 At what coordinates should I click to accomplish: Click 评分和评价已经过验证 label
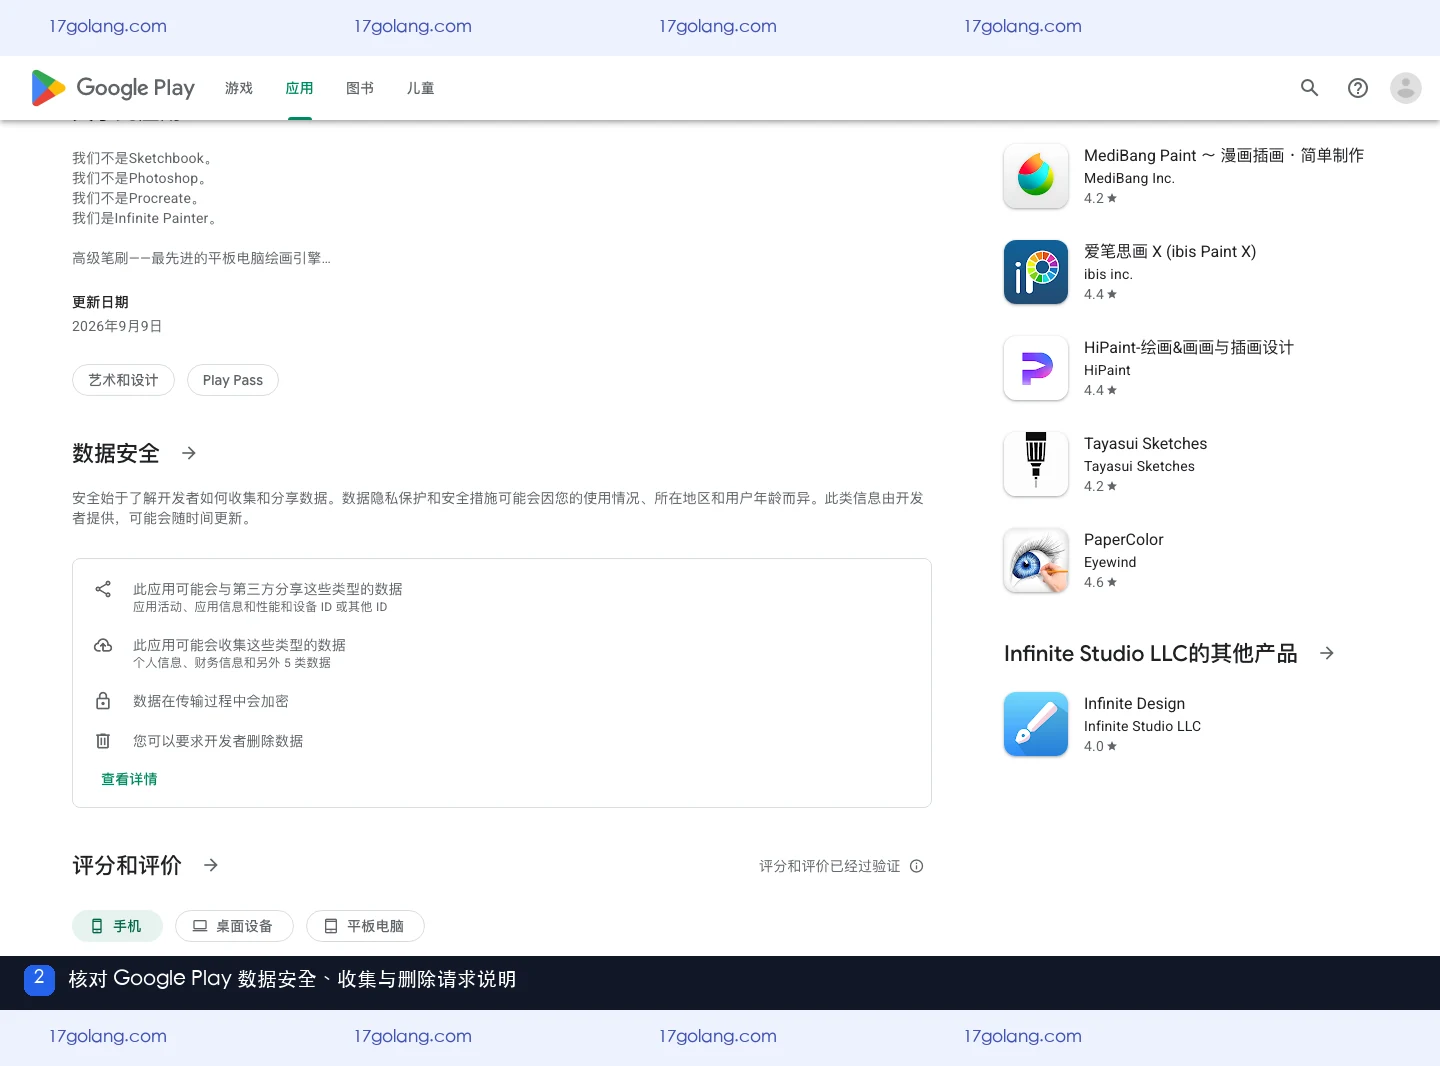coord(830,866)
